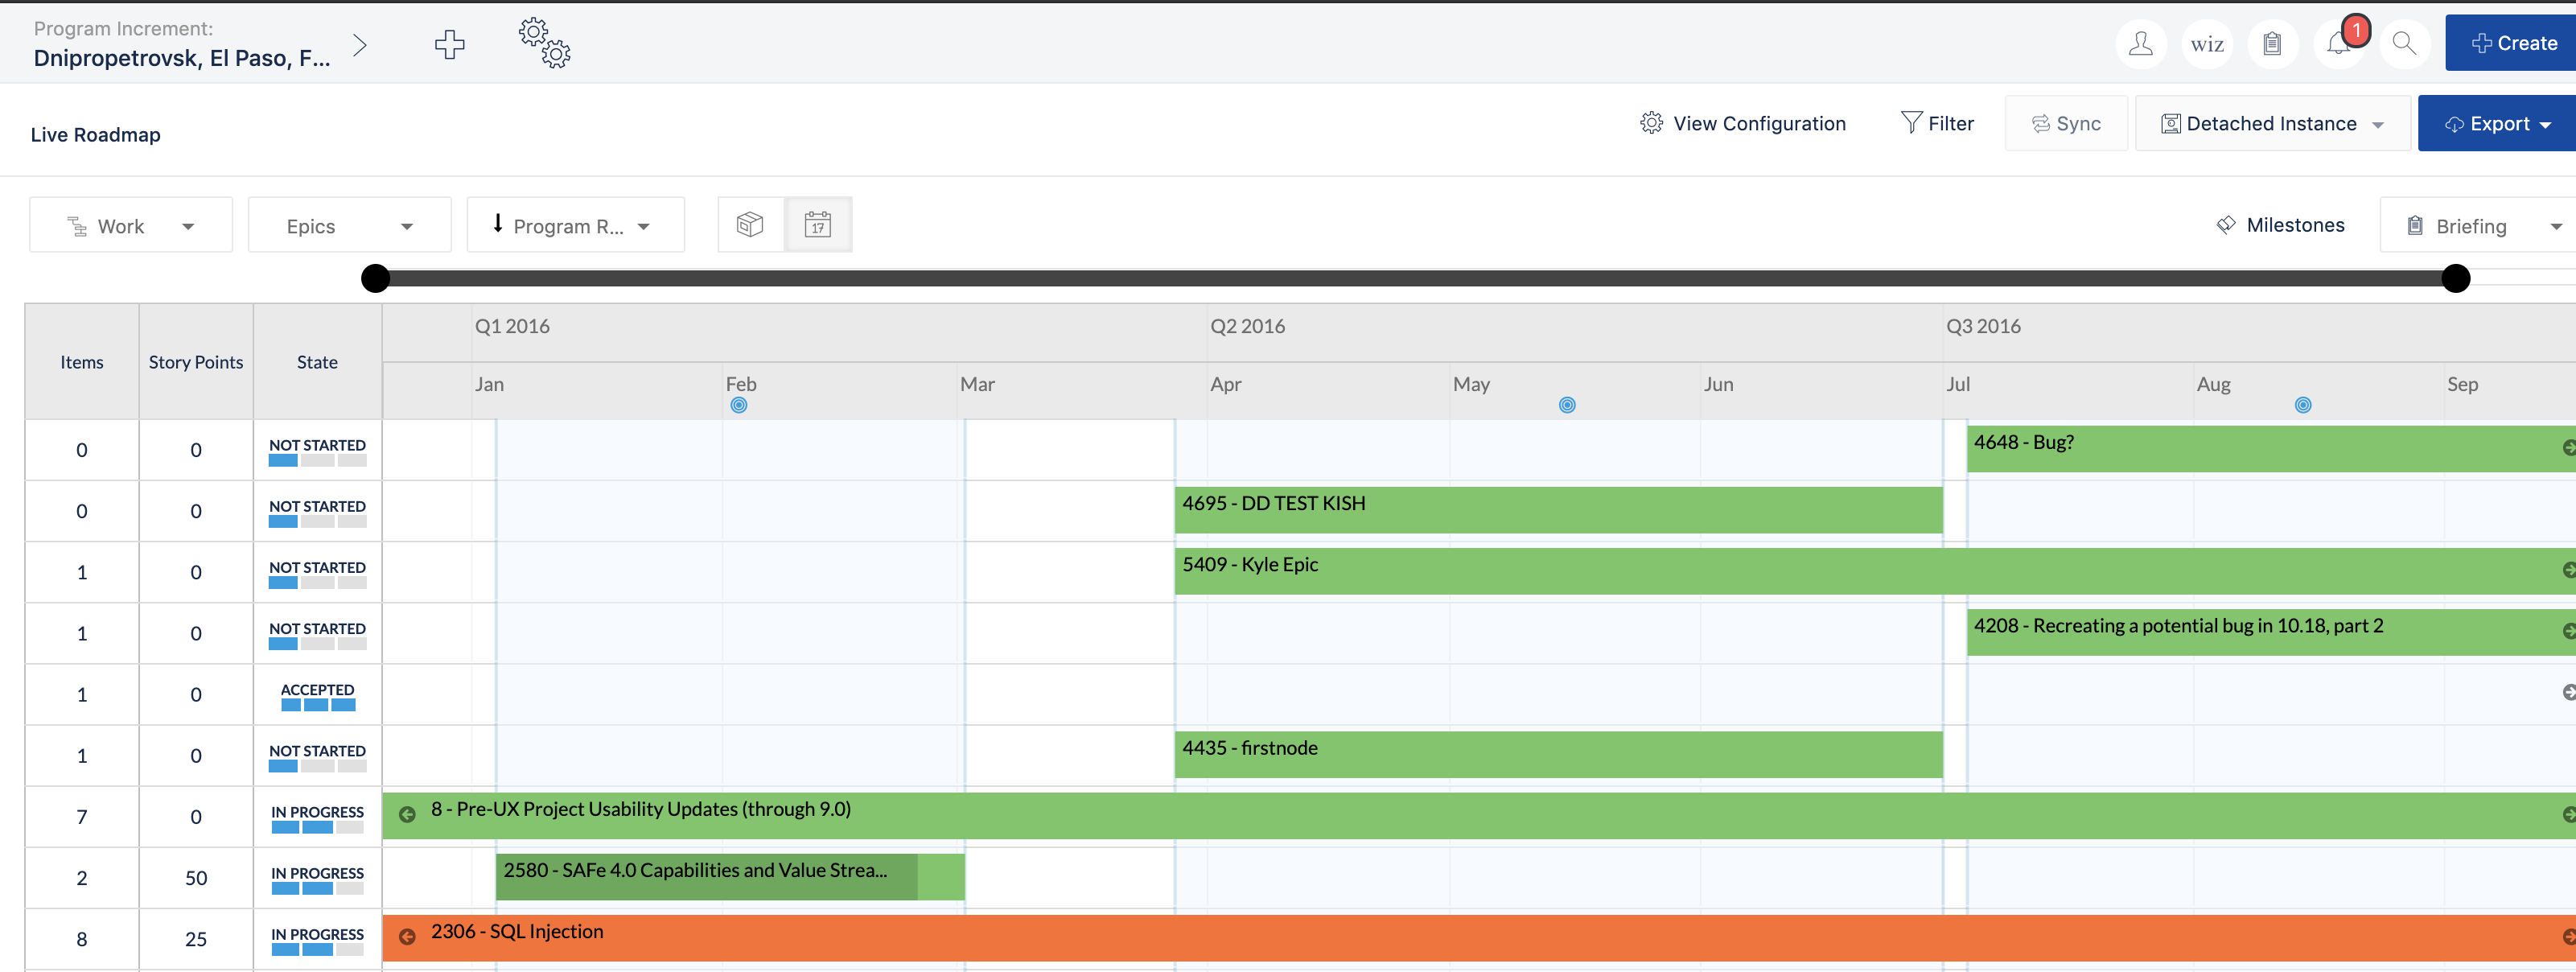Viewport: 2576px width, 972px height.
Task: Open the Detached Instance dropdown
Action: pos(2272,124)
